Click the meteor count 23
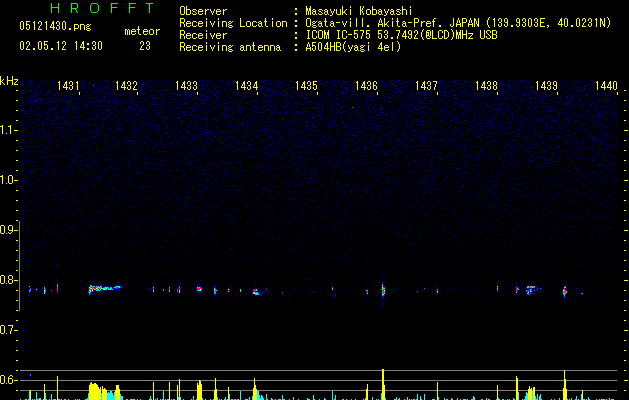This screenshot has height=400, width=629. click(x=145, y=46)
